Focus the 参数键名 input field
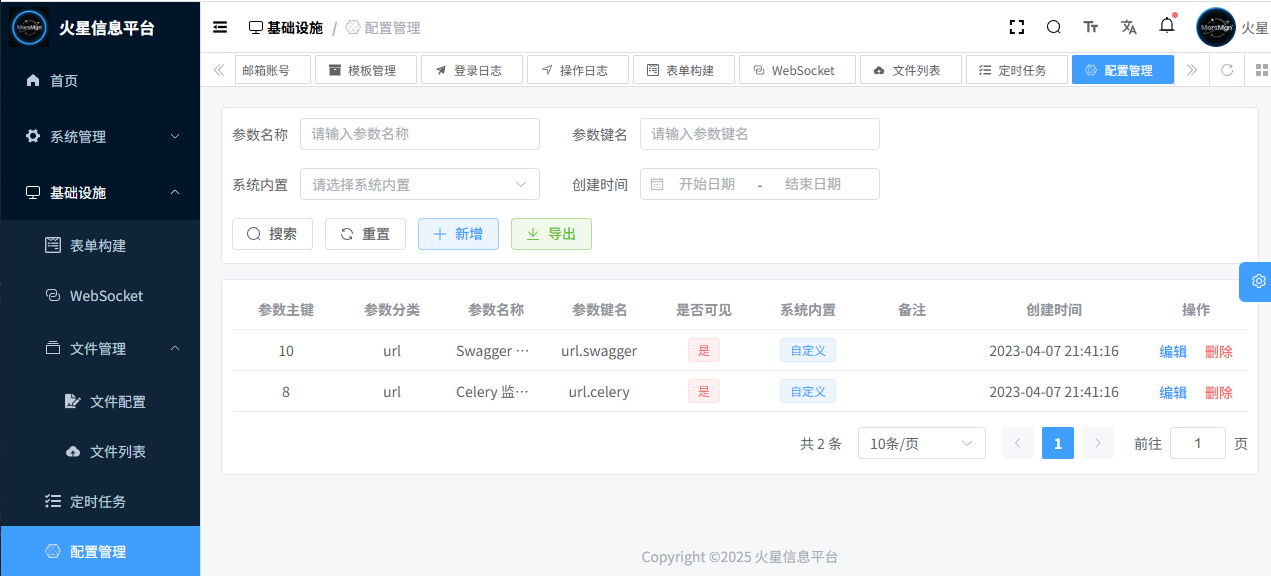Screen dimensions: 1271x576 tap(760, 134)
